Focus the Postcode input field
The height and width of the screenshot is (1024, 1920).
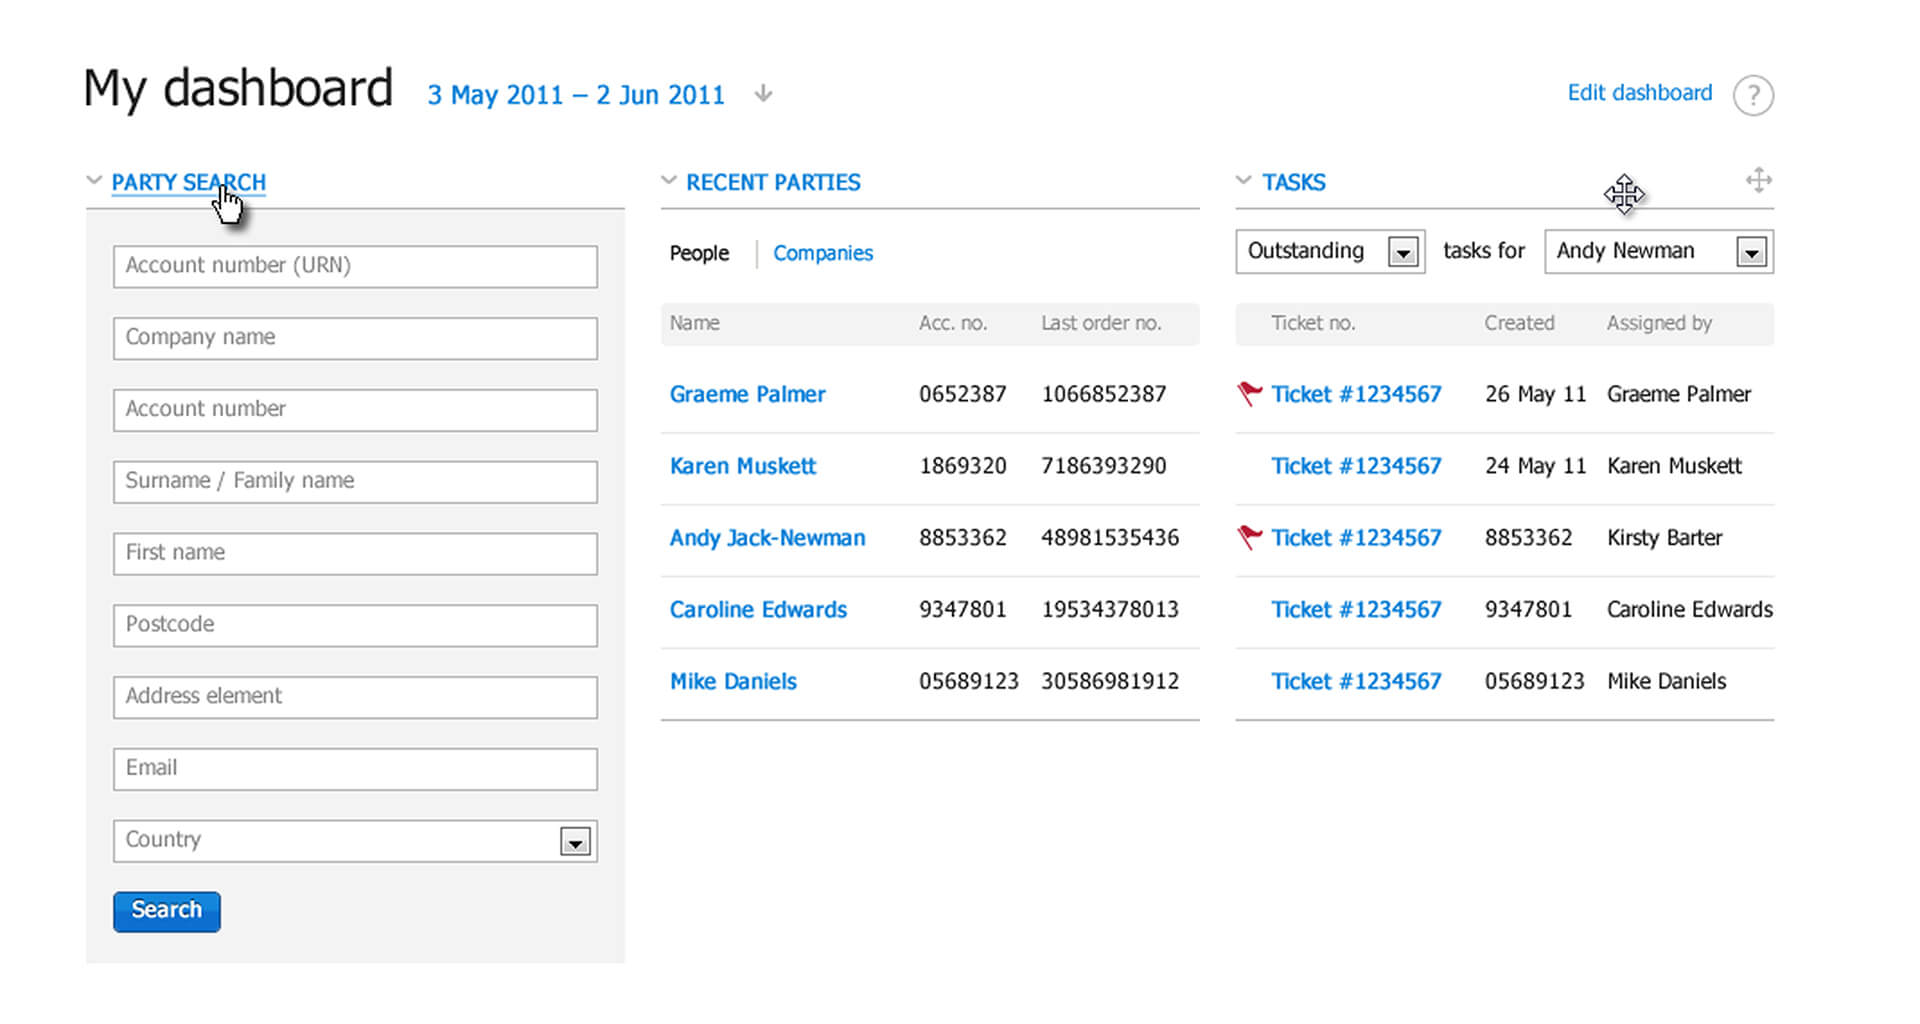(355, 625)
